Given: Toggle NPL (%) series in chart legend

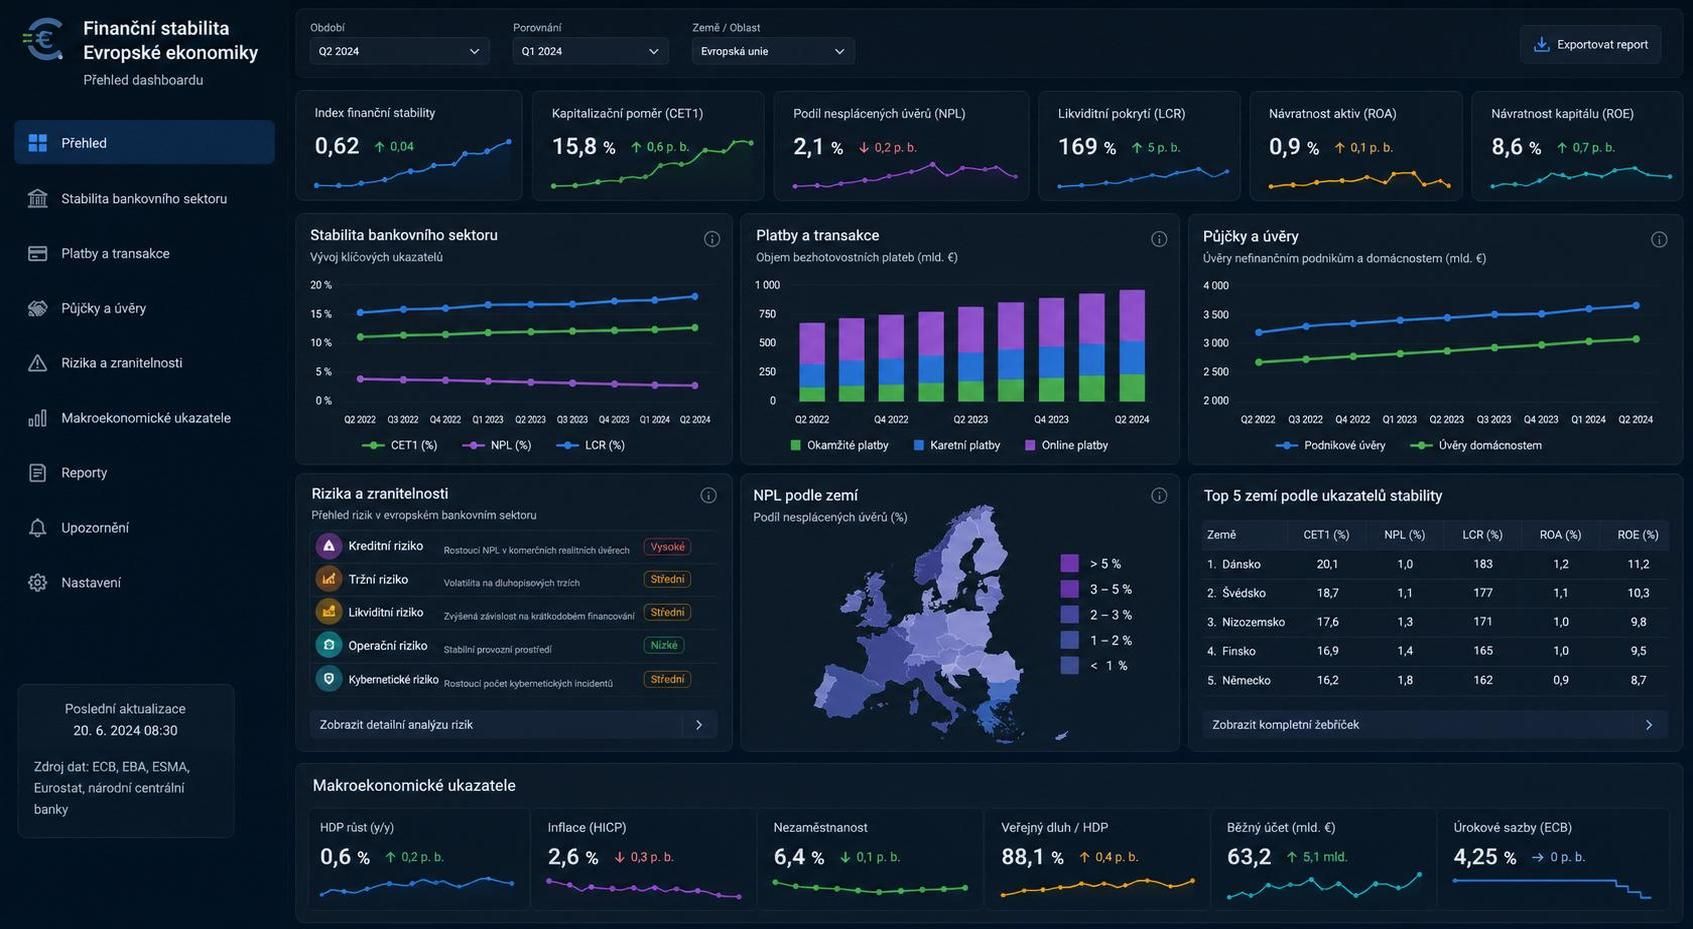Looking at the screenshot, I should 496,445.
